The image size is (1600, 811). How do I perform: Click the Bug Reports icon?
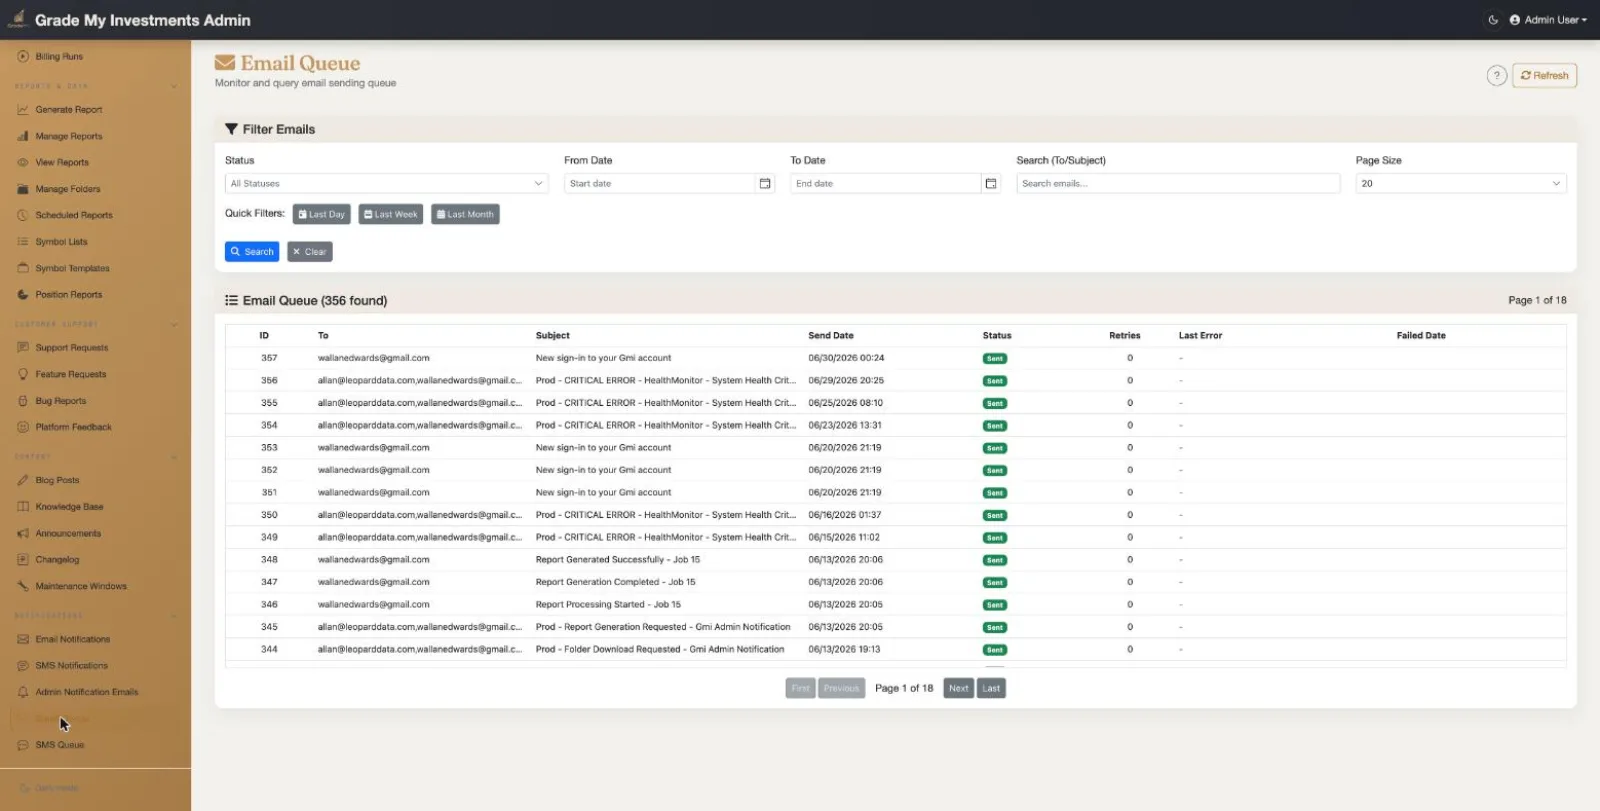[x=23, y=401]
